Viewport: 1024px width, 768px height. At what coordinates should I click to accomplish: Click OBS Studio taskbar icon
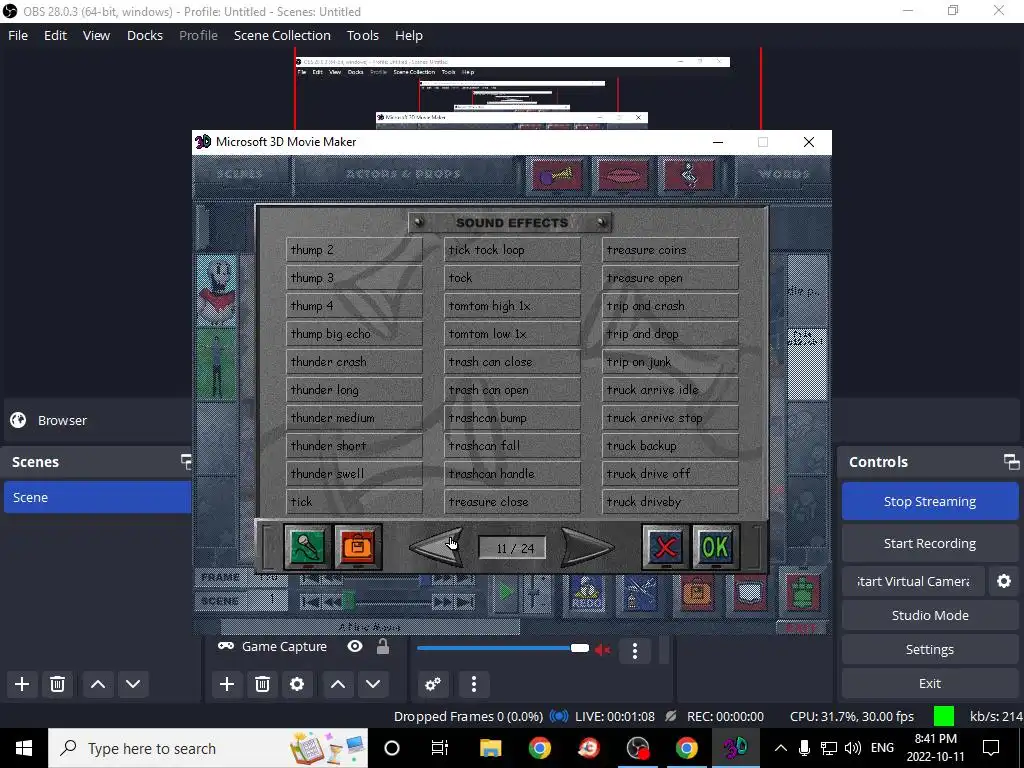tap(637, 748)
